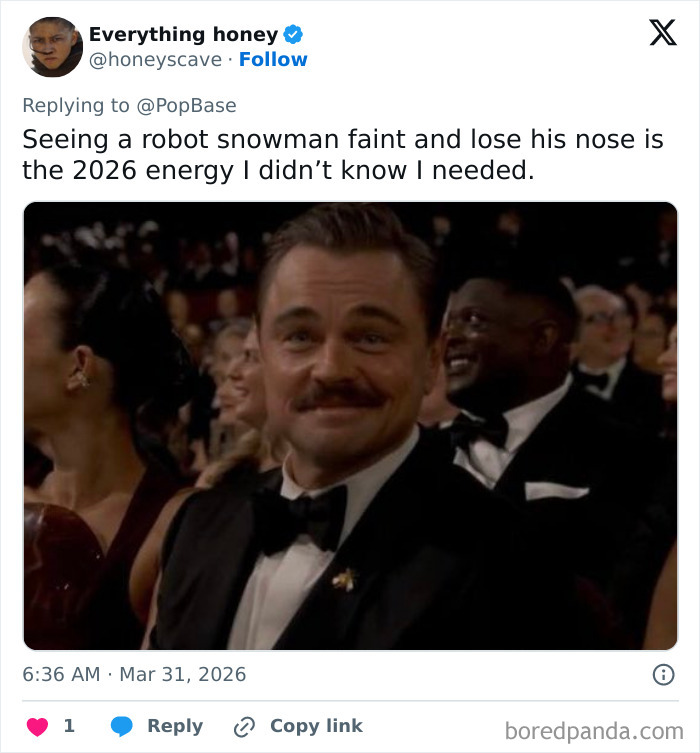The image size is (700, 753).
Task: Follow the @honeyscave account
Action: click(273, 60)
